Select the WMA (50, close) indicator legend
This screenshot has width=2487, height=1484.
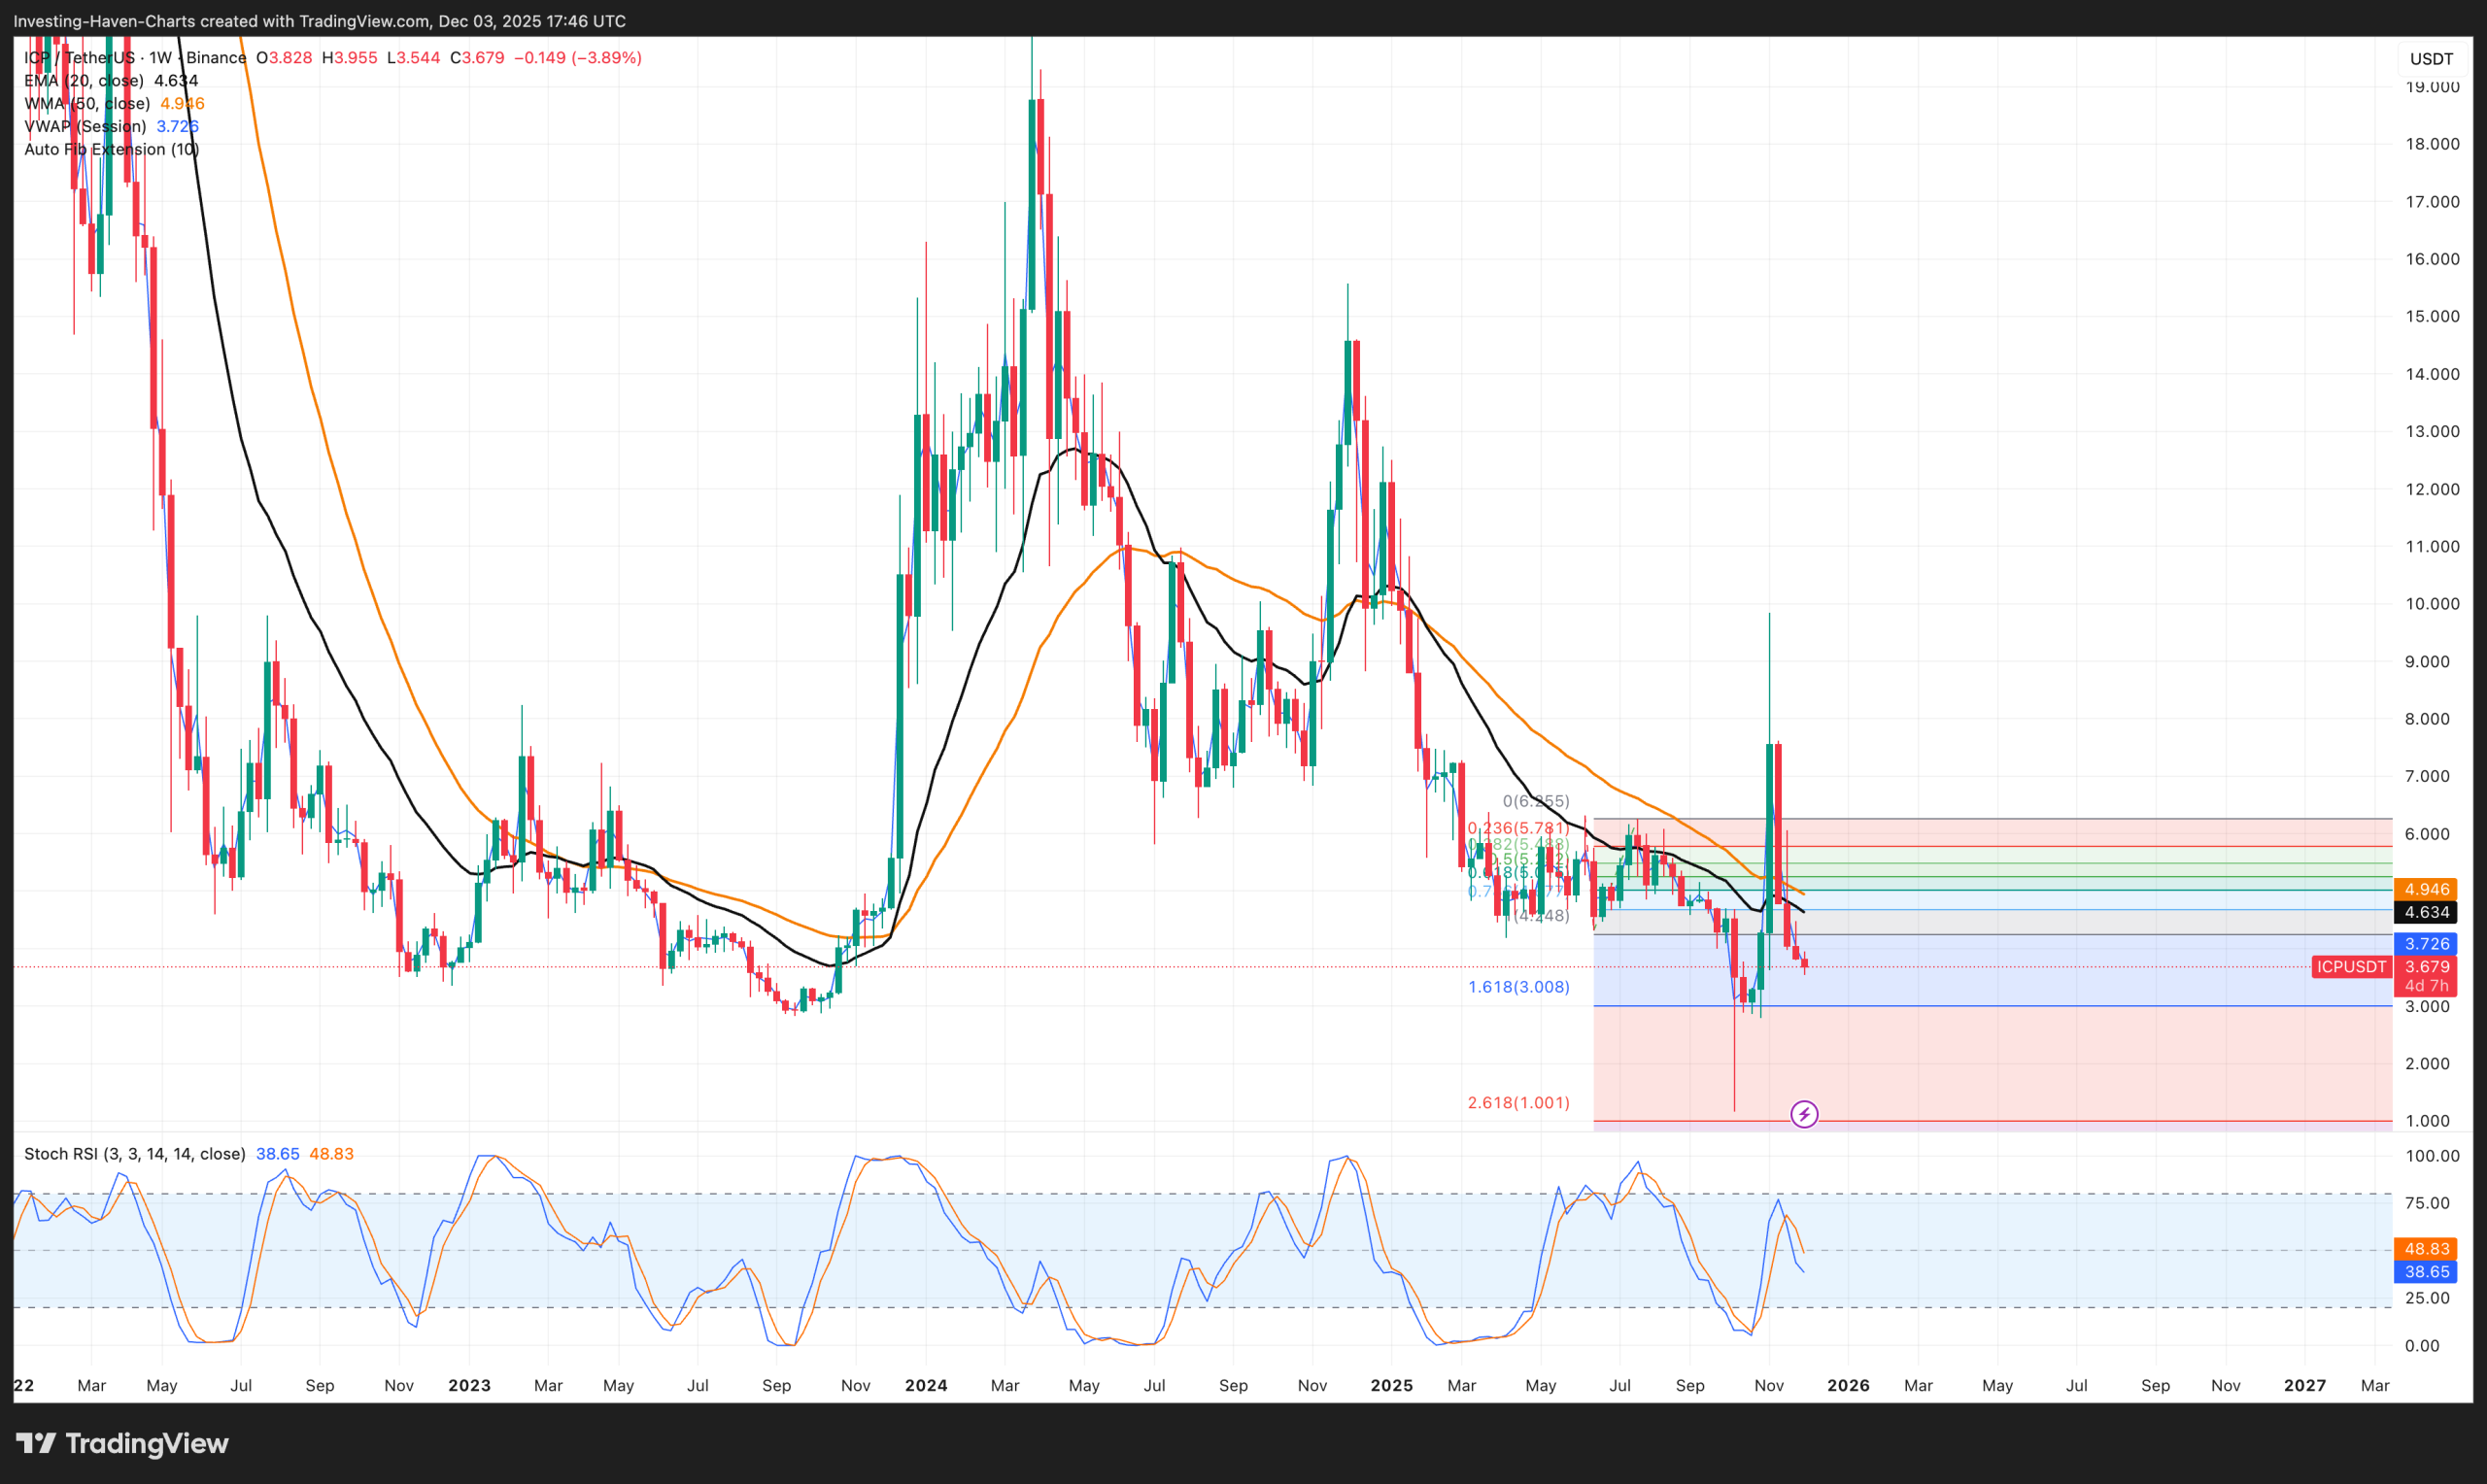[x=87, y=104]
